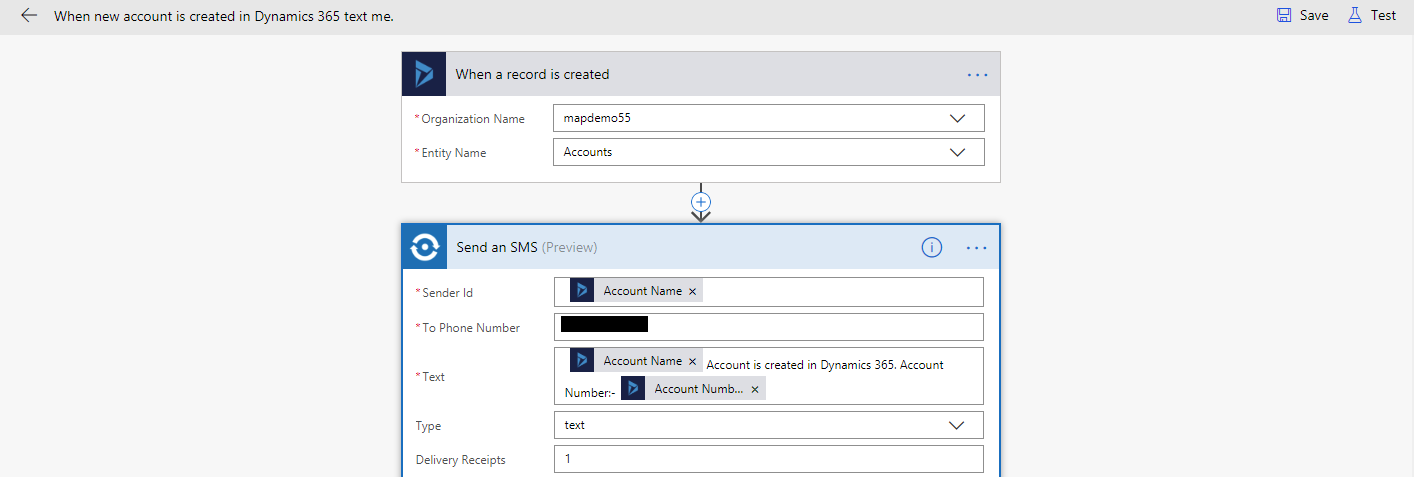Click the Sender Id label

pos(447,293)
